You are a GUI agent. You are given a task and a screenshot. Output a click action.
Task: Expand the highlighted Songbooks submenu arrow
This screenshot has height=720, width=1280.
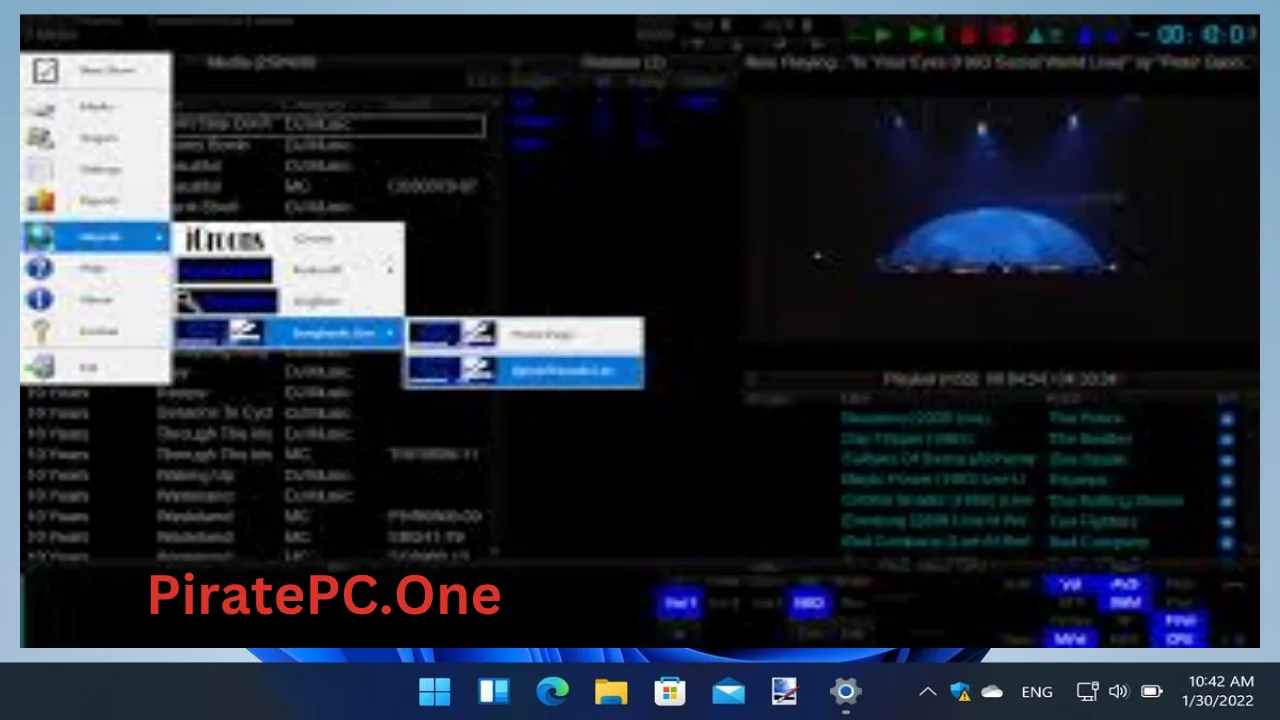click(x=390, y=333)
